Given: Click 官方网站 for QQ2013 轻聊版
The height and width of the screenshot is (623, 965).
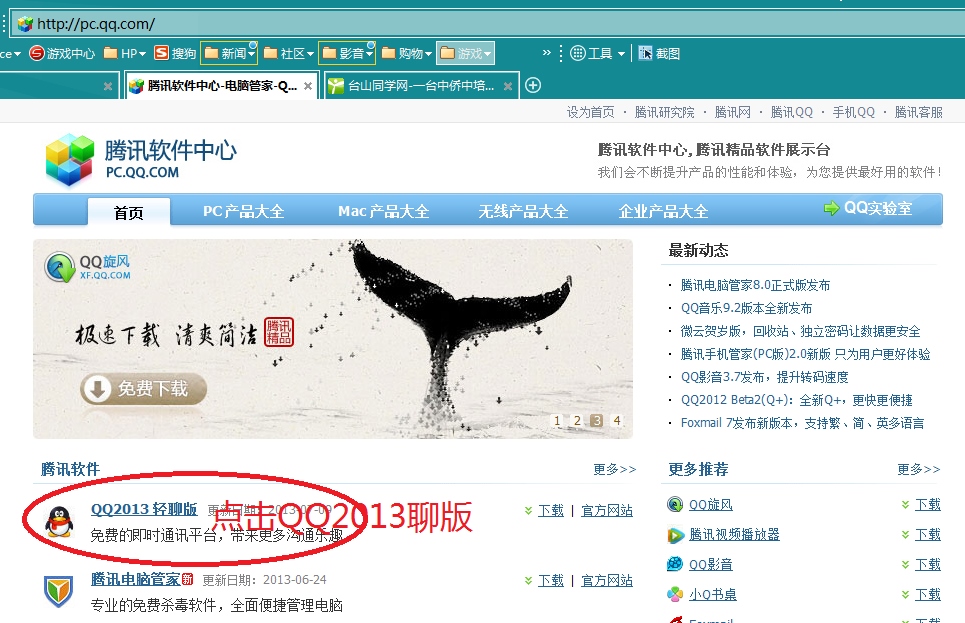Looking at the screenshot, I should coord(607,510).
